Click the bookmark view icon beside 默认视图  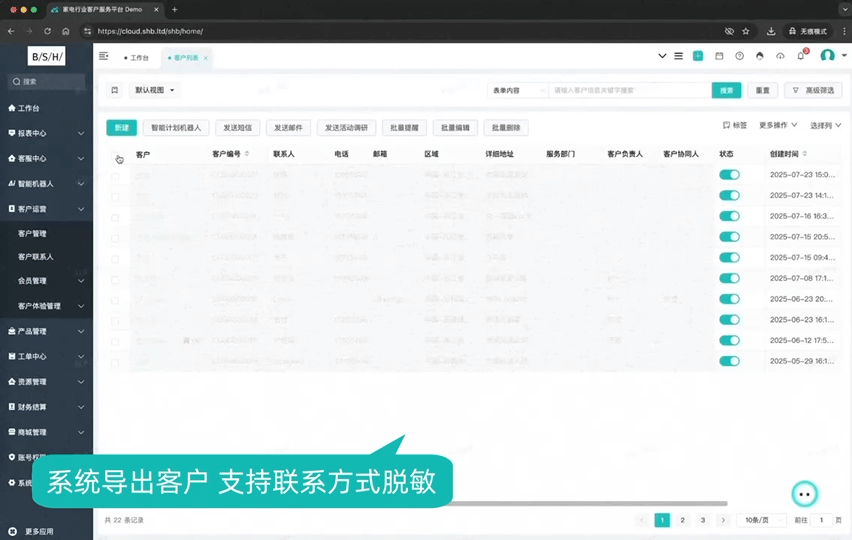point(115,90)
